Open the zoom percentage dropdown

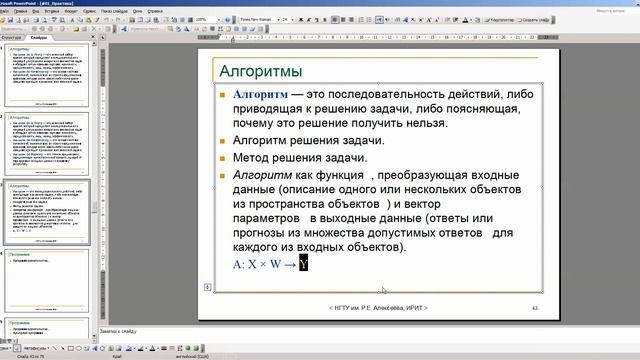[x=219, y=20]
